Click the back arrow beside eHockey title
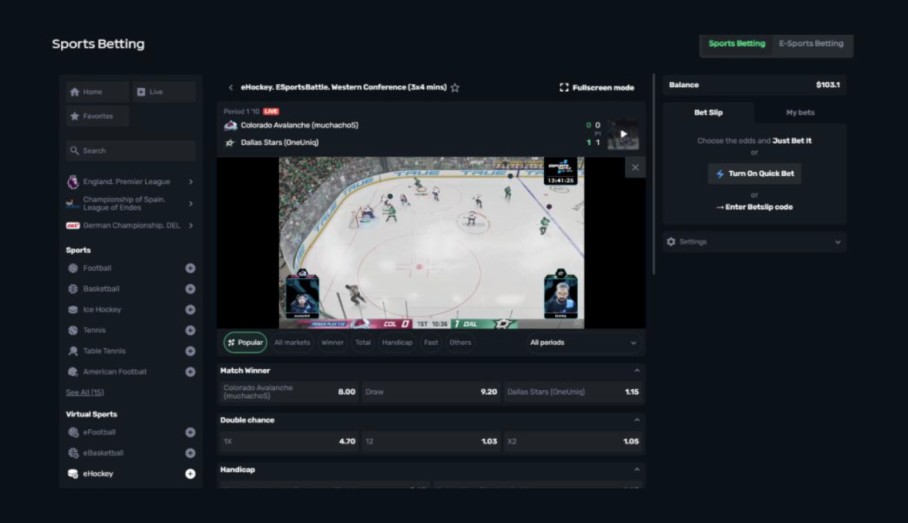Viewport: 908px width, 523px height. coord(231,88)
